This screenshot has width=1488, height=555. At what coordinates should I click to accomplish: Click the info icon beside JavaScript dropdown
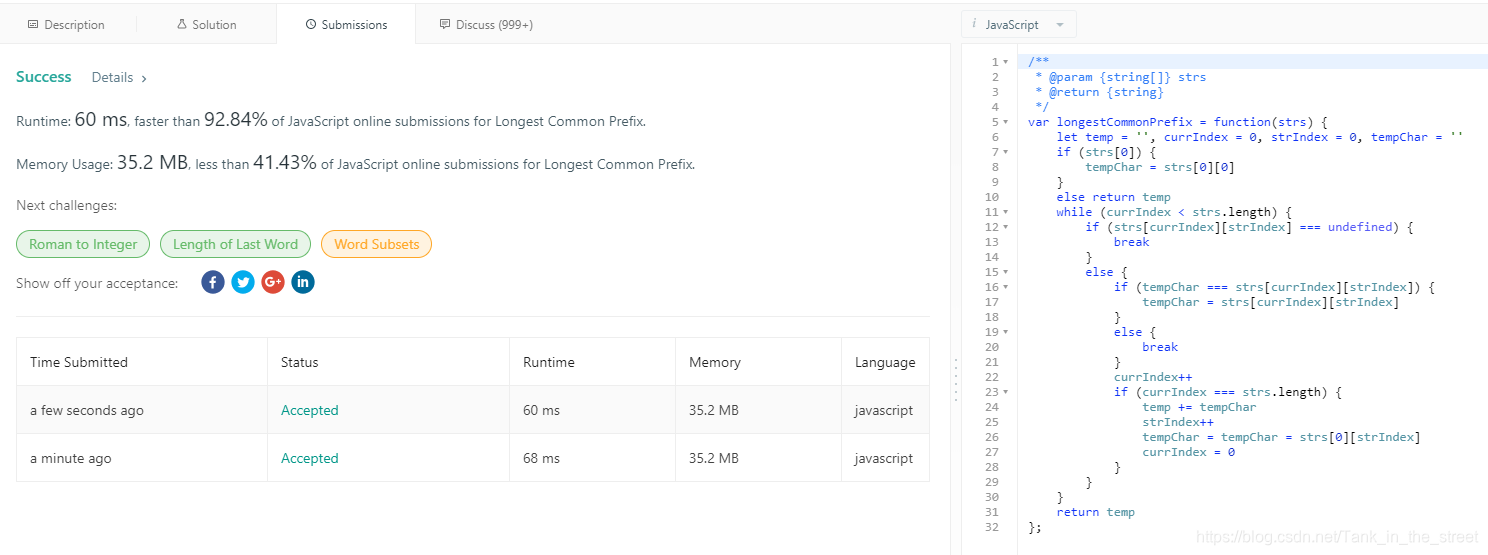(974, 24)
